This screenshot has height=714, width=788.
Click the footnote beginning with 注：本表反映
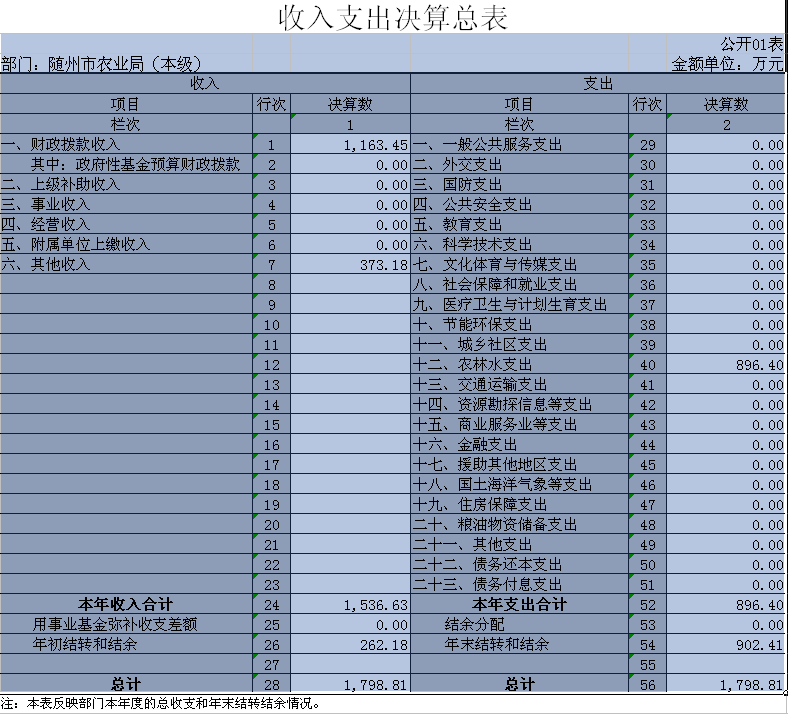(161, 703)
